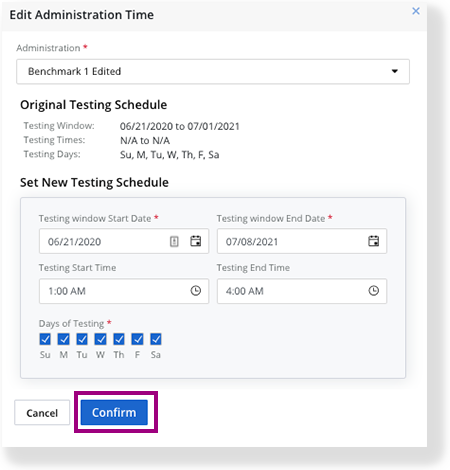Click the autofill icon in Start Date field
The width and height of the screenshot is (450, 470).
(x=174, y=241)
